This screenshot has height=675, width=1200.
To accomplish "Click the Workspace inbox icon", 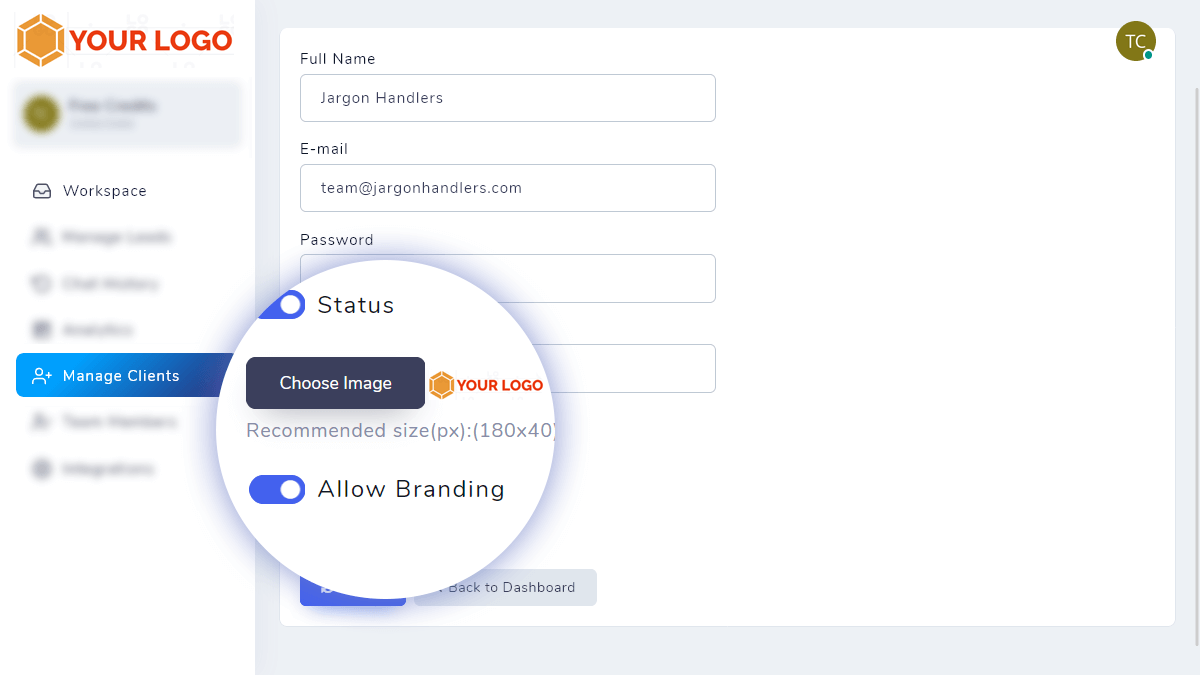I will pyautogui.click(x=42, y=191).
